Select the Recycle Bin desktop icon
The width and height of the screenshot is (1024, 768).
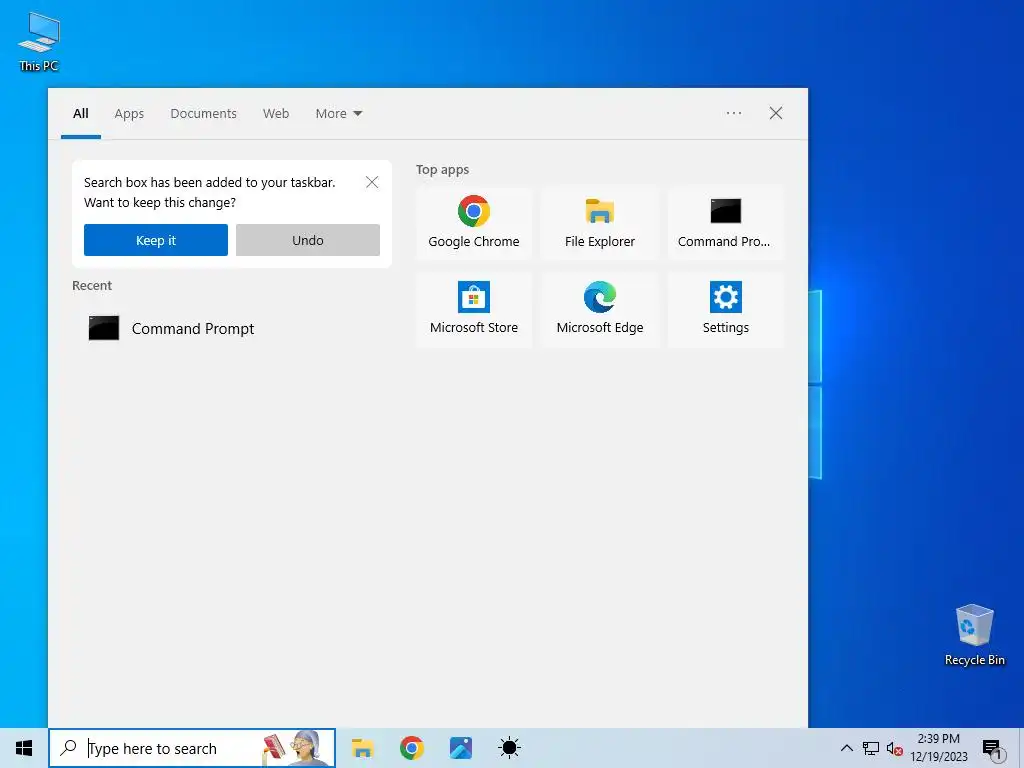tap(974, 635)
